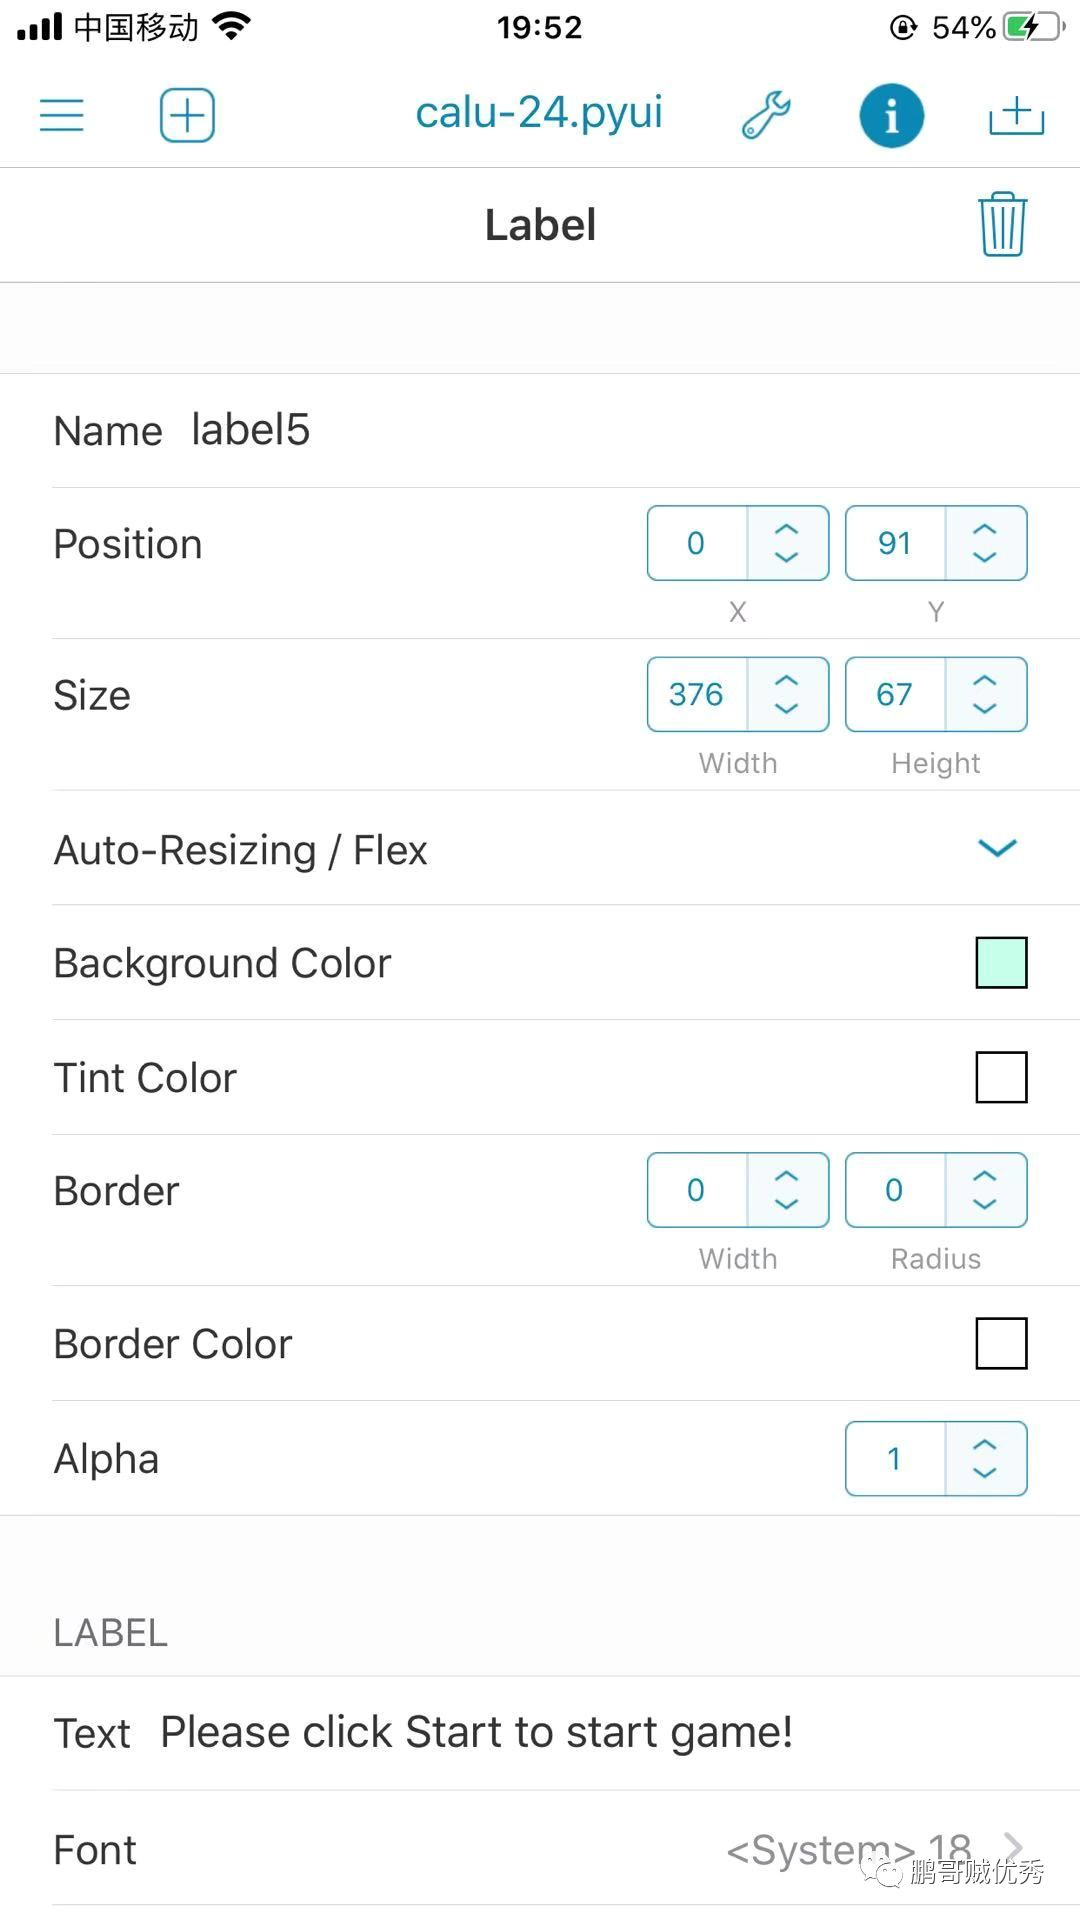Edit the label Text field
The height and width of the screenshot is (1920, 1080).
pyautogui.click(x=477, y=1733)
